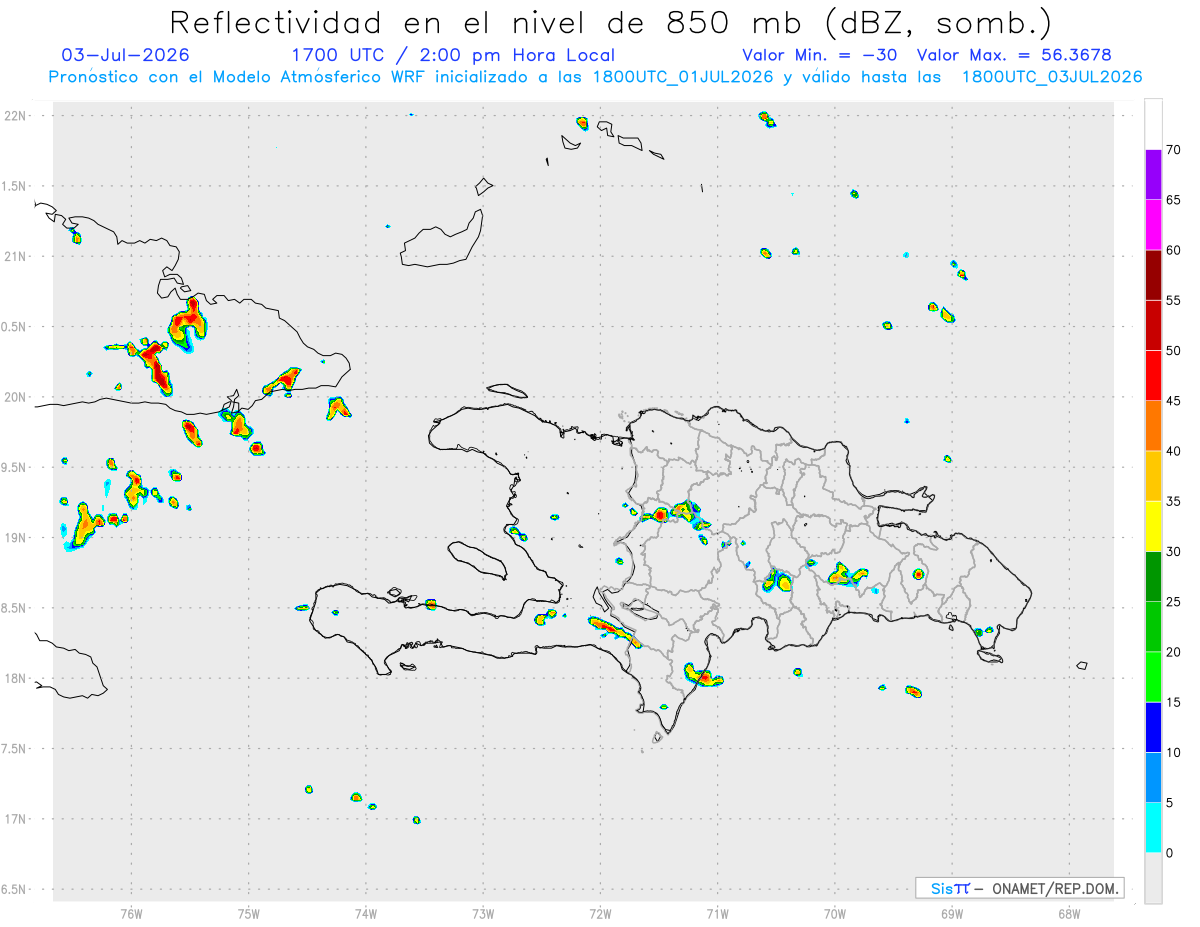
Task: Click the '0' value on the color scale
Action: pyautogui.click(x=1170, y=853)
